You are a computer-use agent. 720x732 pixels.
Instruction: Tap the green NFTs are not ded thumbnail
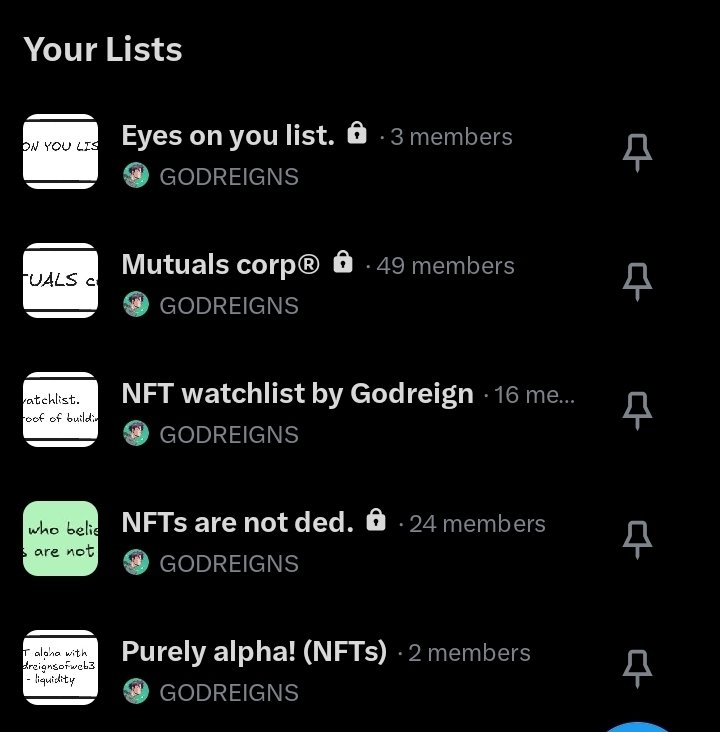pyautogui.click(x=60, y=539)
